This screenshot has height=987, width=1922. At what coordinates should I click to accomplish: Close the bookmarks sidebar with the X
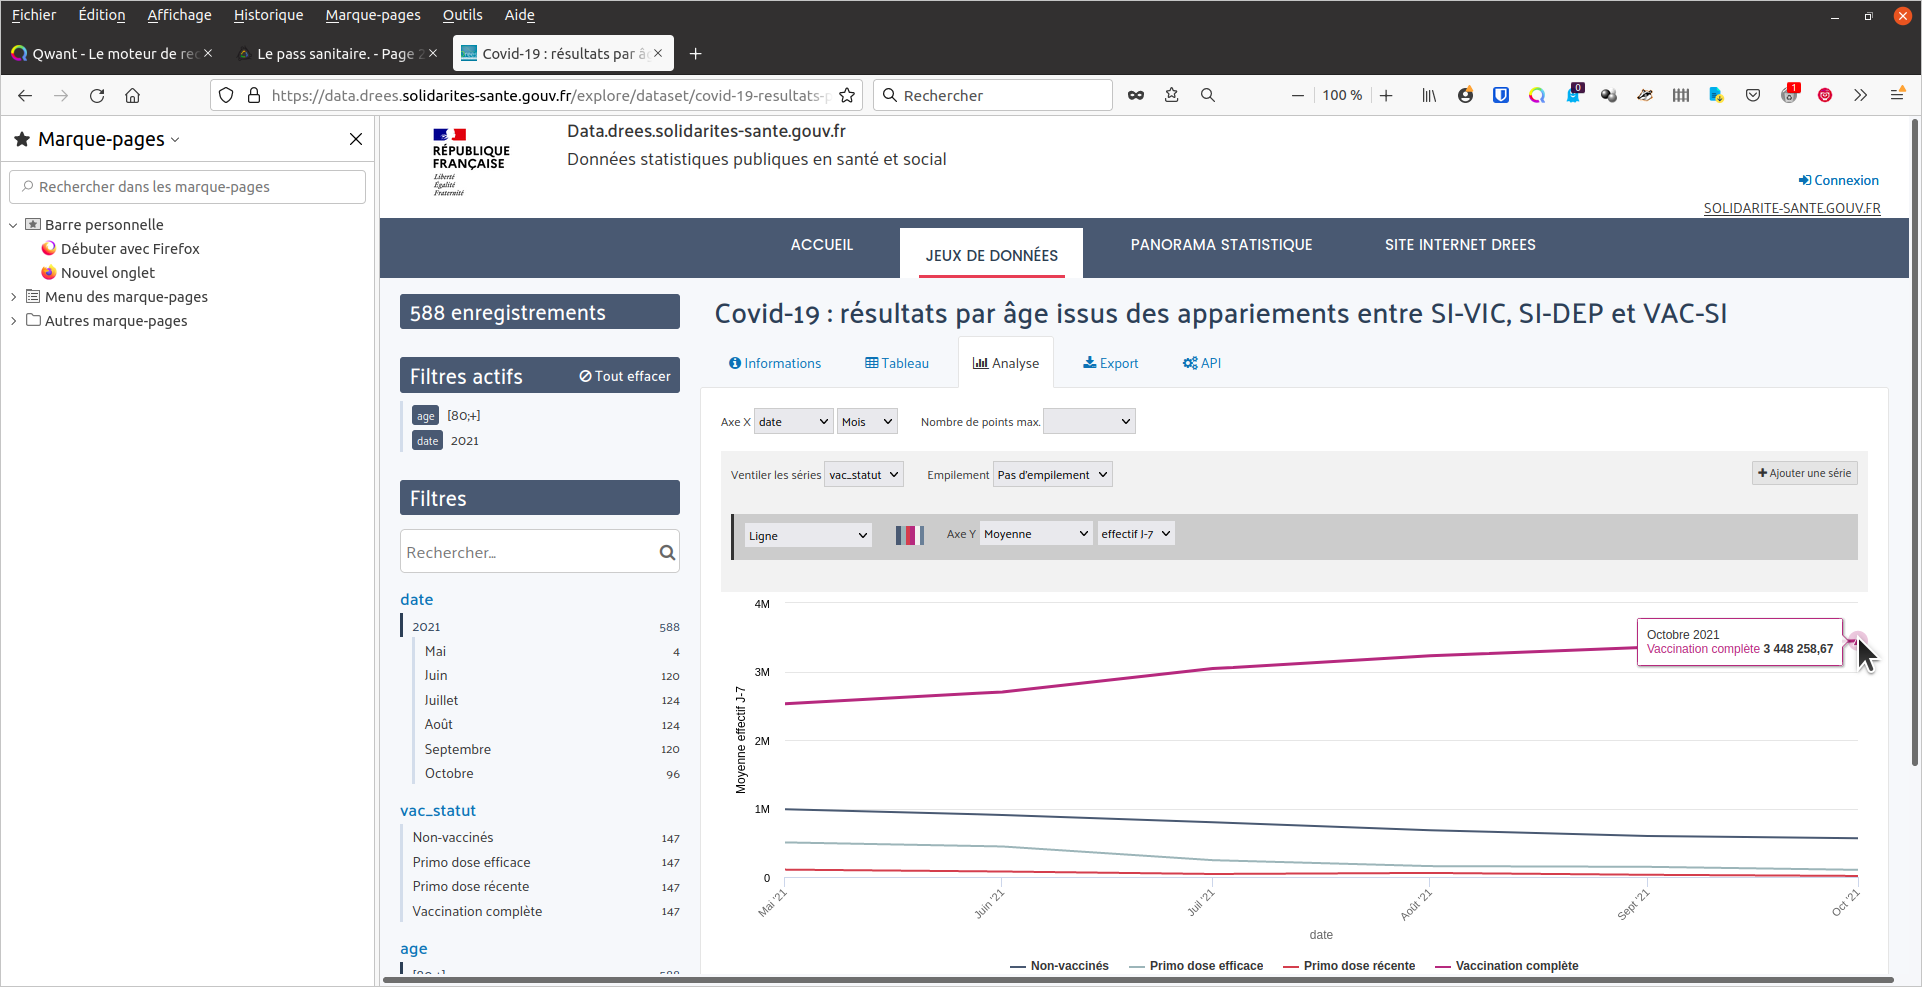[x=356, y=139]
